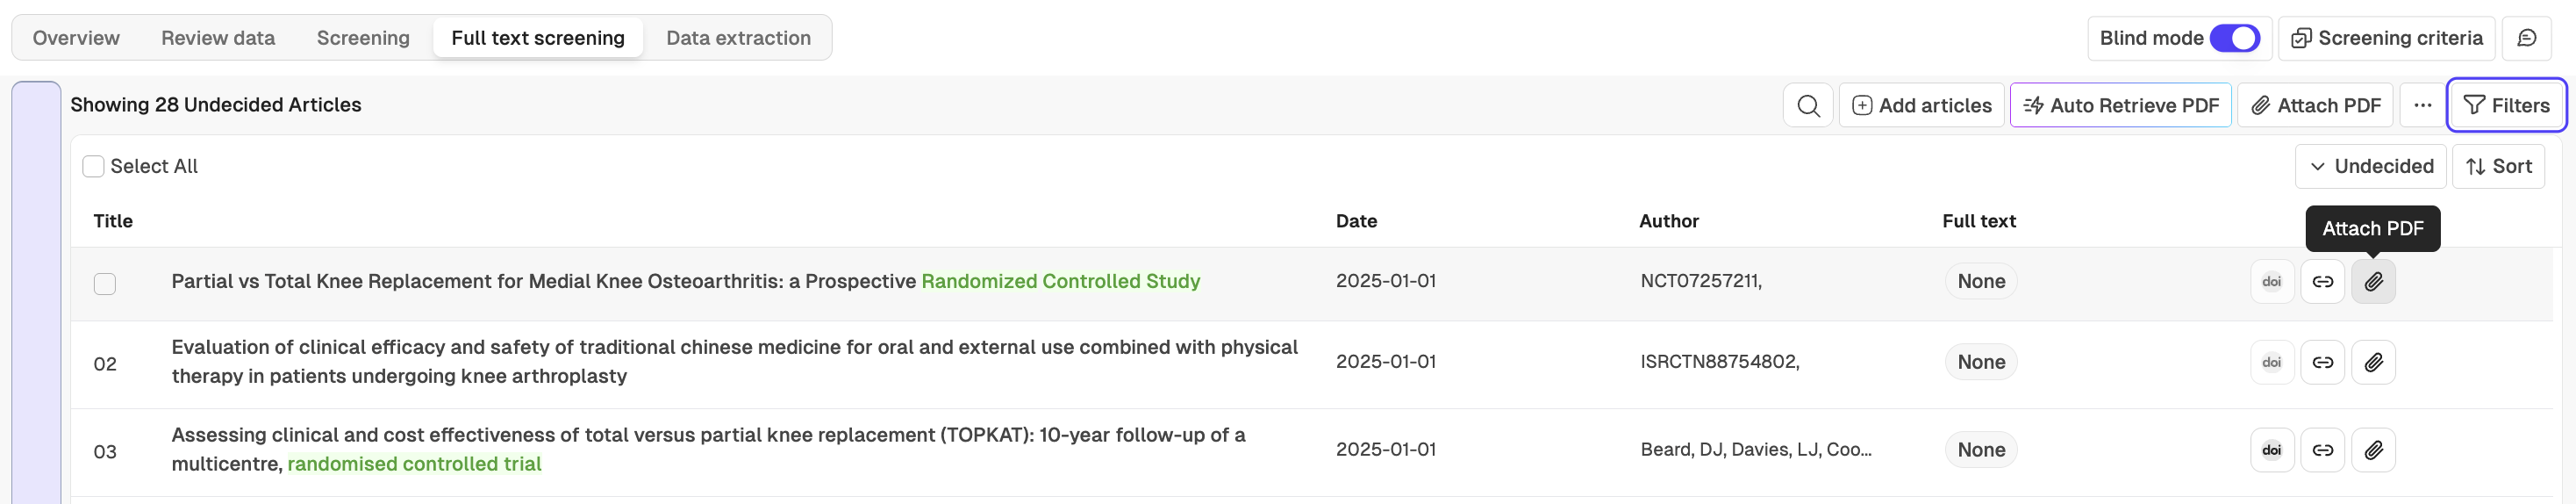Check the Select All checkbox
This screenshot has width=2576, height=504.
93,166
